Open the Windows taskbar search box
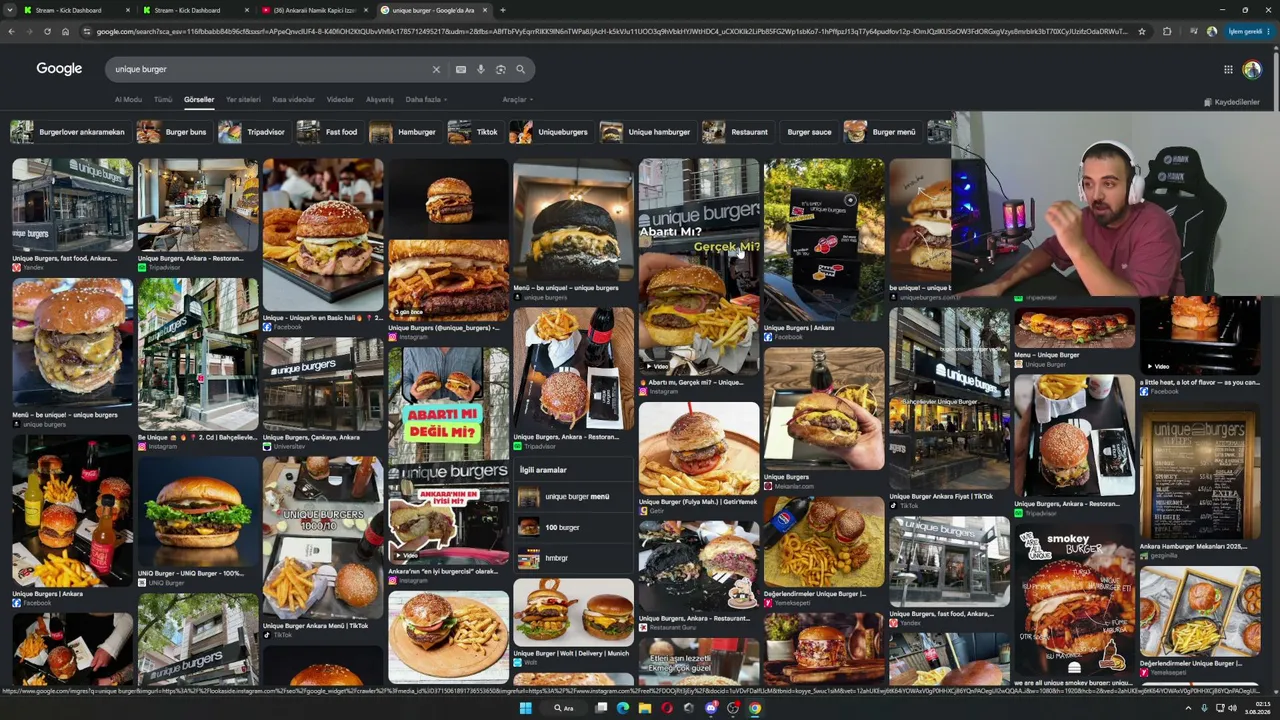 565,708
